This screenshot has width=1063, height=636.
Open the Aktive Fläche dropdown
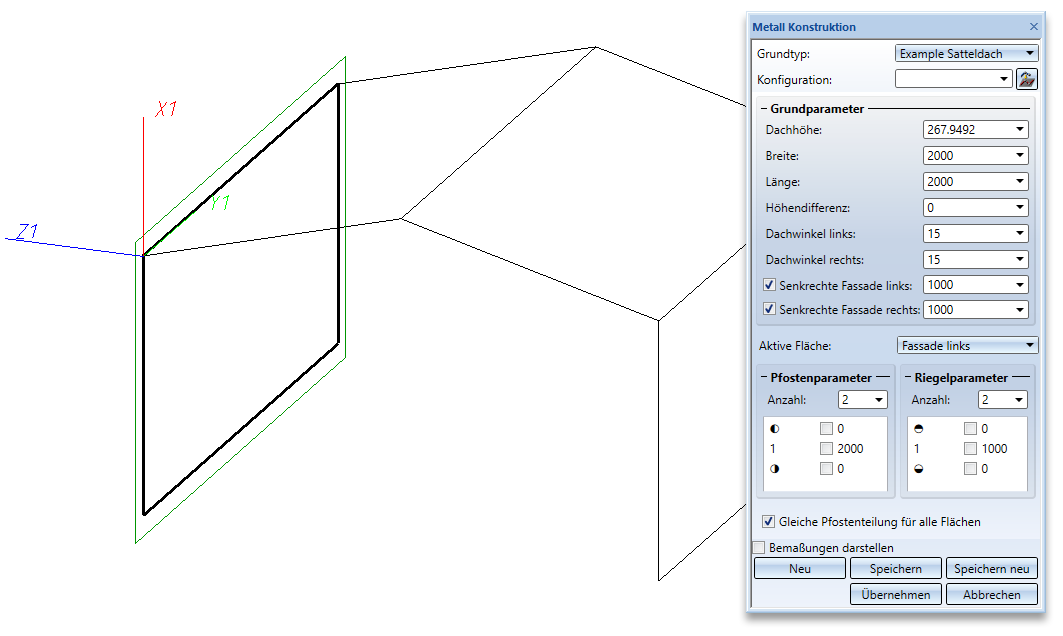pos(967,346)
